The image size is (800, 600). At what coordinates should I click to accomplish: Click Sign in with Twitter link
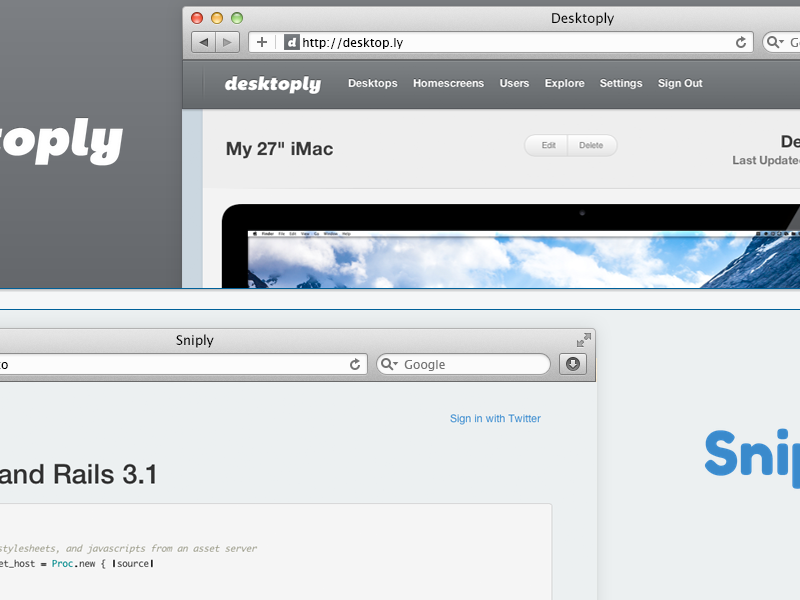[x=495, y=418]
